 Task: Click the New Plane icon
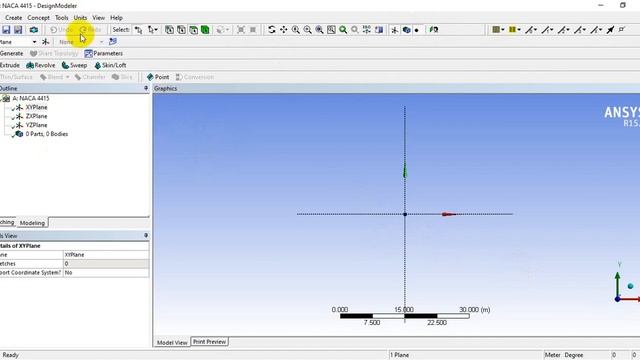[x=45, y=42]
